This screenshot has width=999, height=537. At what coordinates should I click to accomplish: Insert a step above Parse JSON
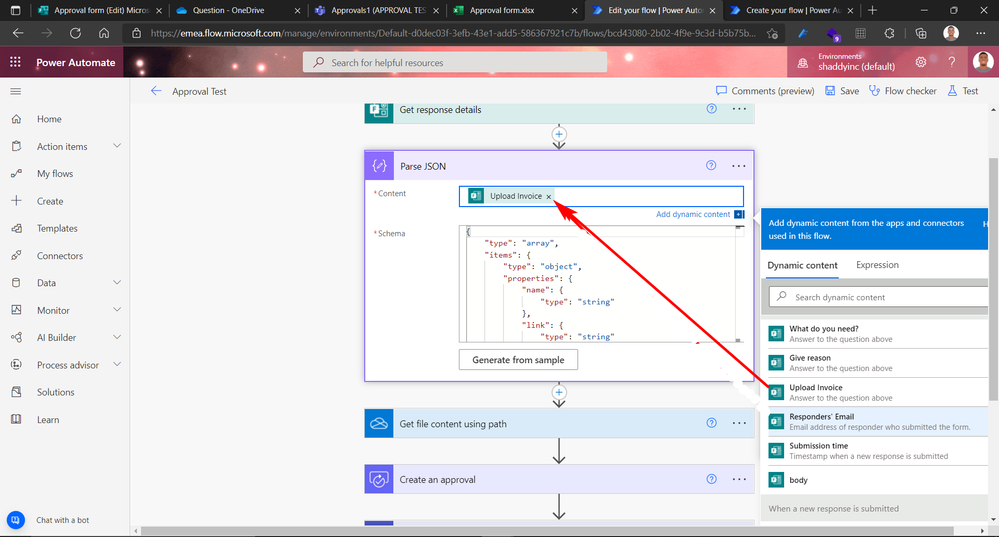pyautogui.click(x=559, y=134)
